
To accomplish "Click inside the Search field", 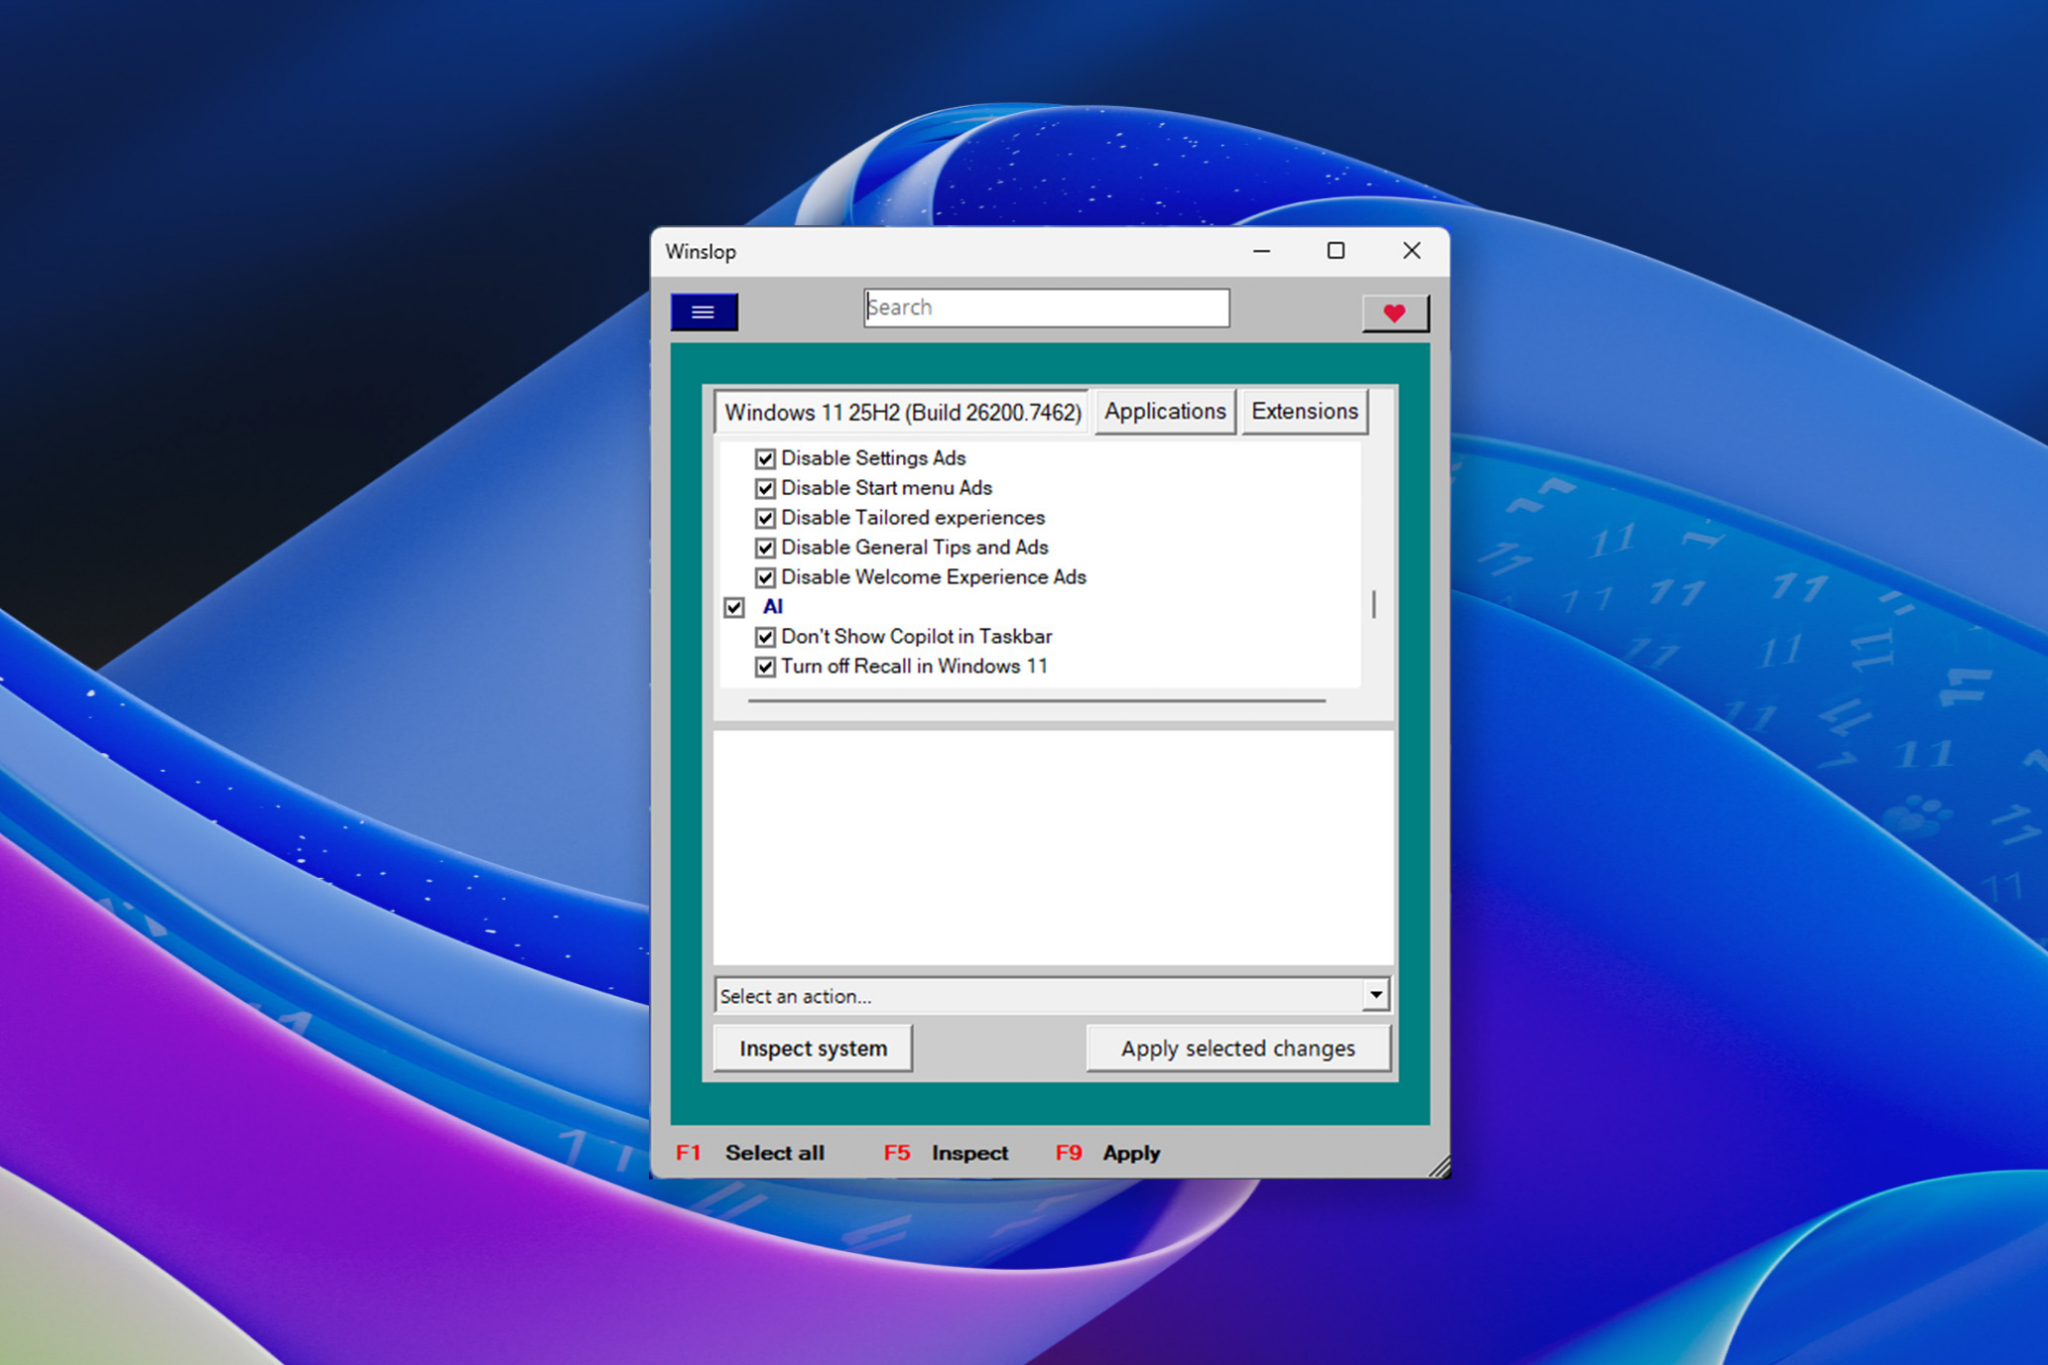I will [1046, 307].
